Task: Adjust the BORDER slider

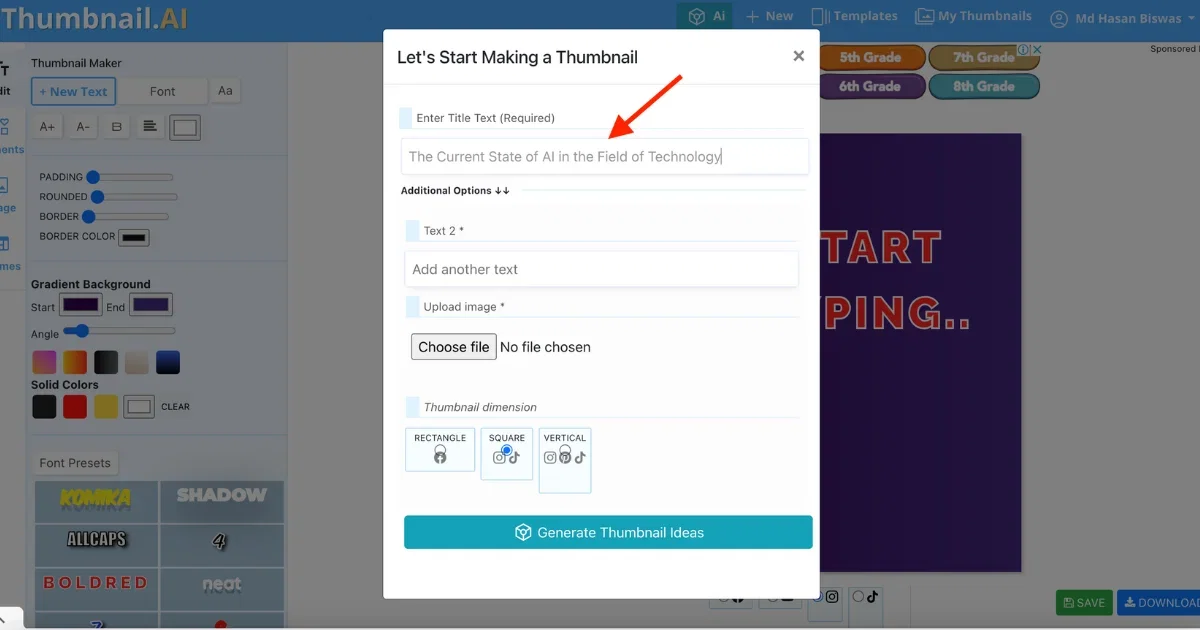Action: 125,216
